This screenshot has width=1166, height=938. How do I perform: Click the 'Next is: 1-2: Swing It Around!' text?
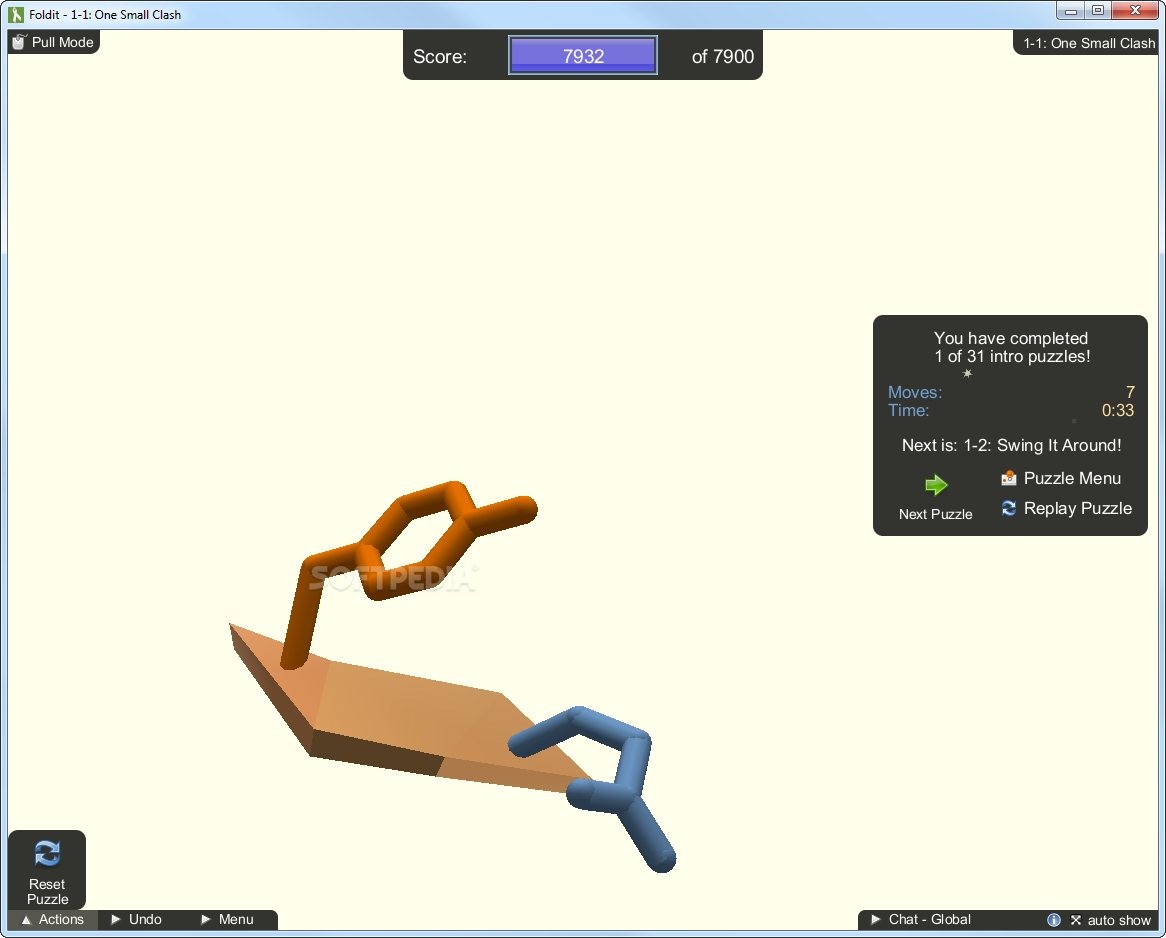tap(1011, 446)
